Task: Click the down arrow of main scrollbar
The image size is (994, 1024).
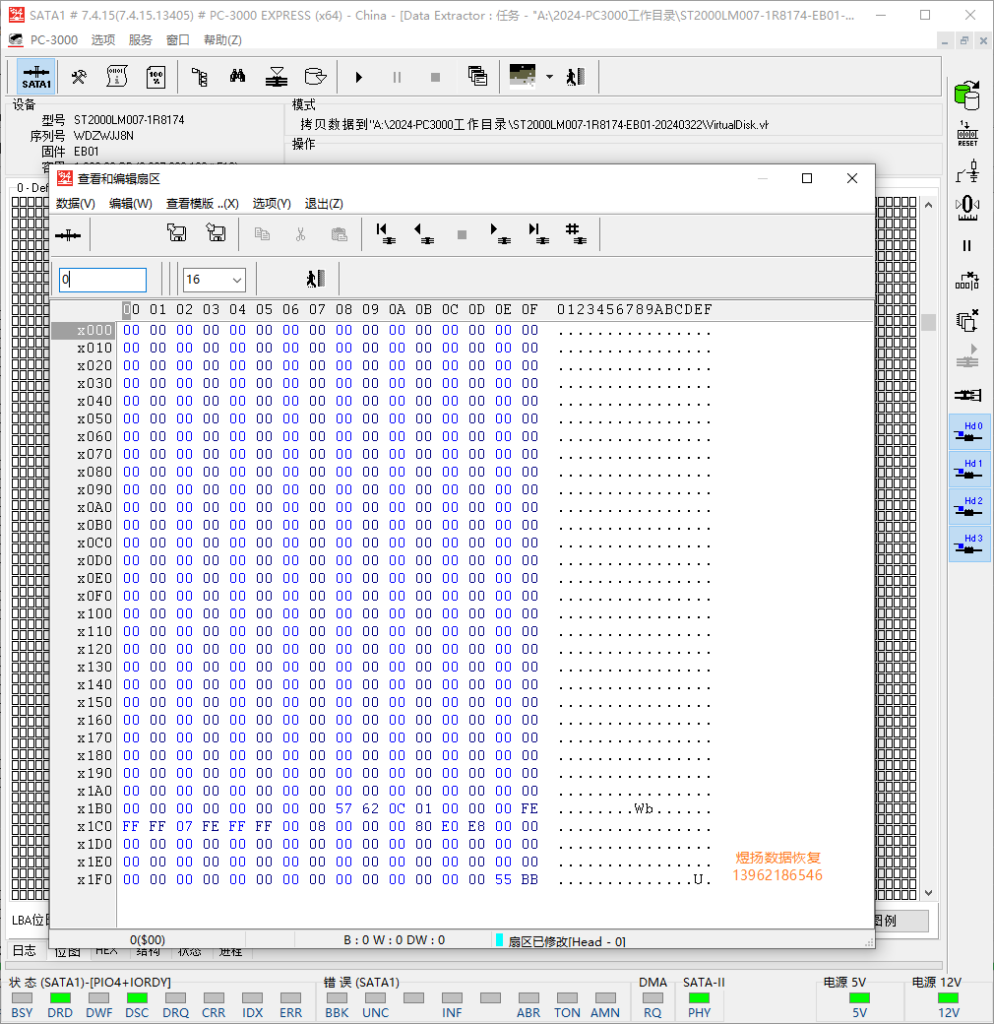Action: (x=929, y=893)
